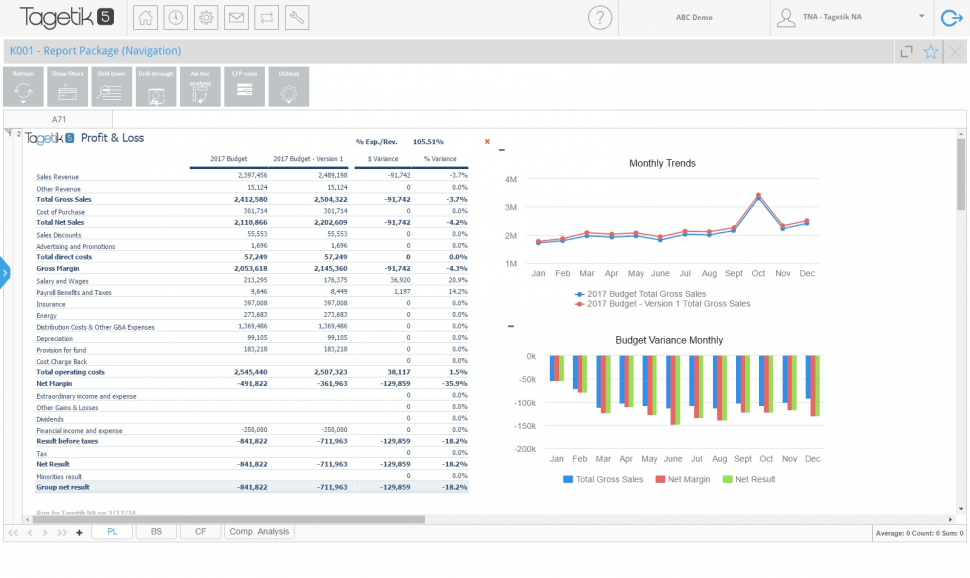Viewport: 970px width, 578px height.
Task: Open the Utilities toolbar menu
Action: (x=289, y=87)
